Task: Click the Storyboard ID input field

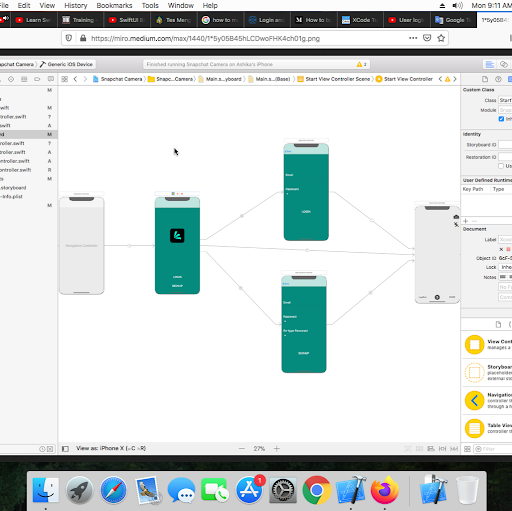Action: (505, 145)
